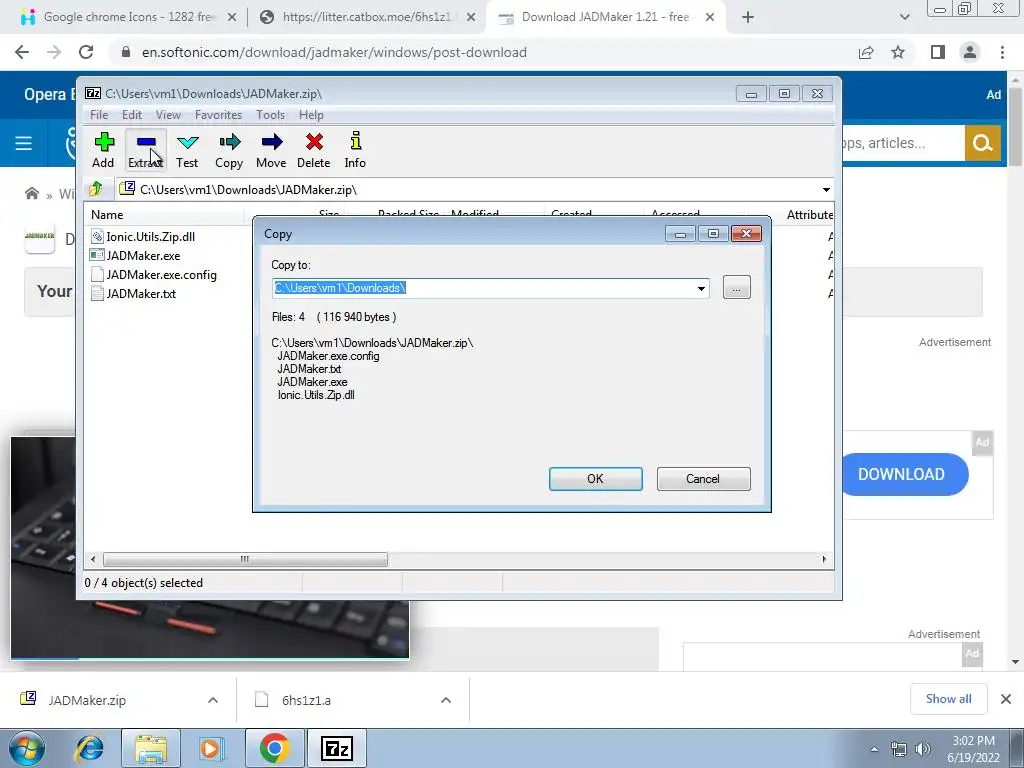Open Chrome tab search chevron
This screenshot has height=768, width=1024.
[904, 18]
